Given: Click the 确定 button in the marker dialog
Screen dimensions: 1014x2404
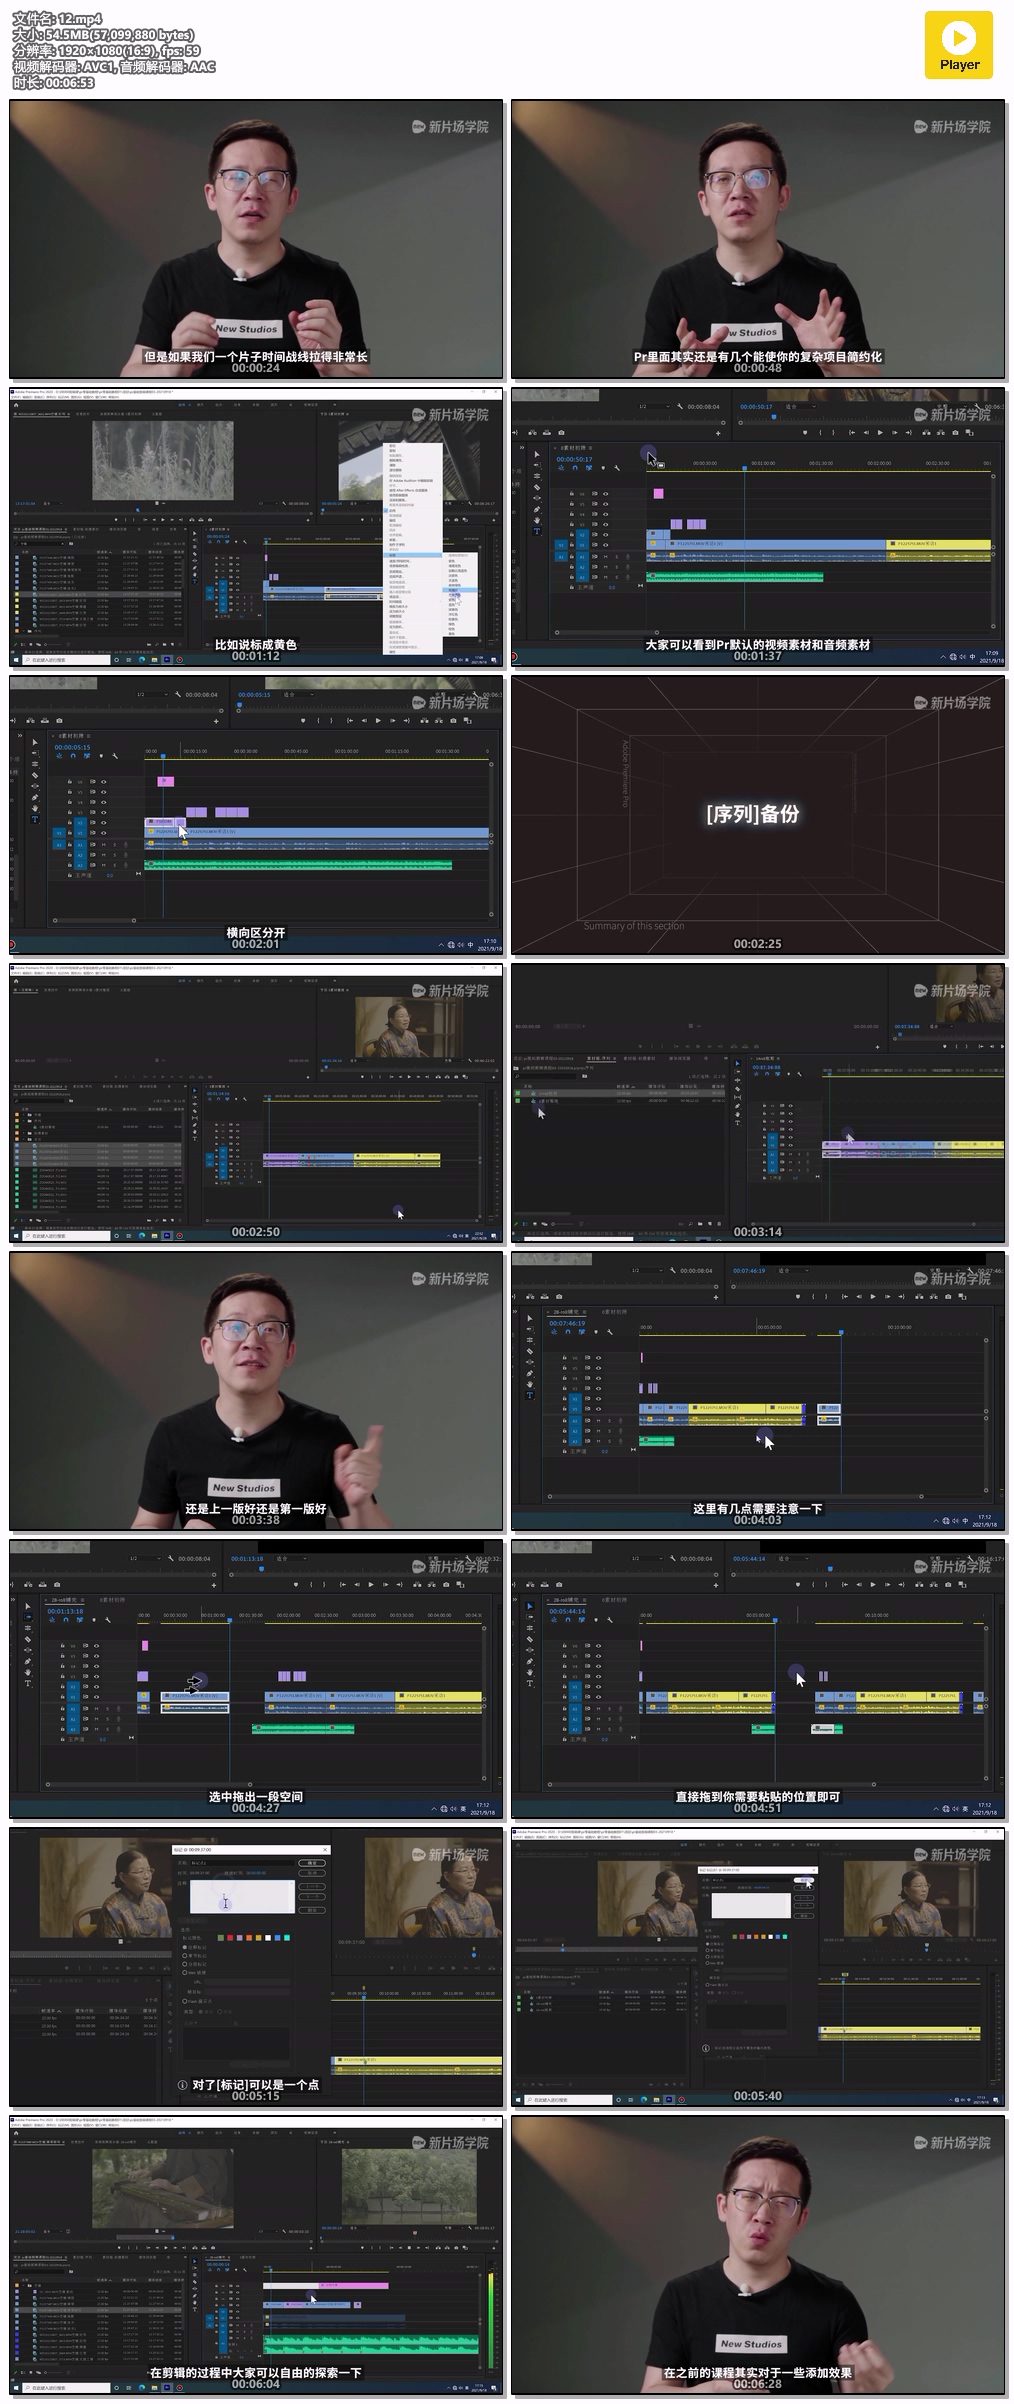Looking at the screenshot, I should (x=313, y=1863).
